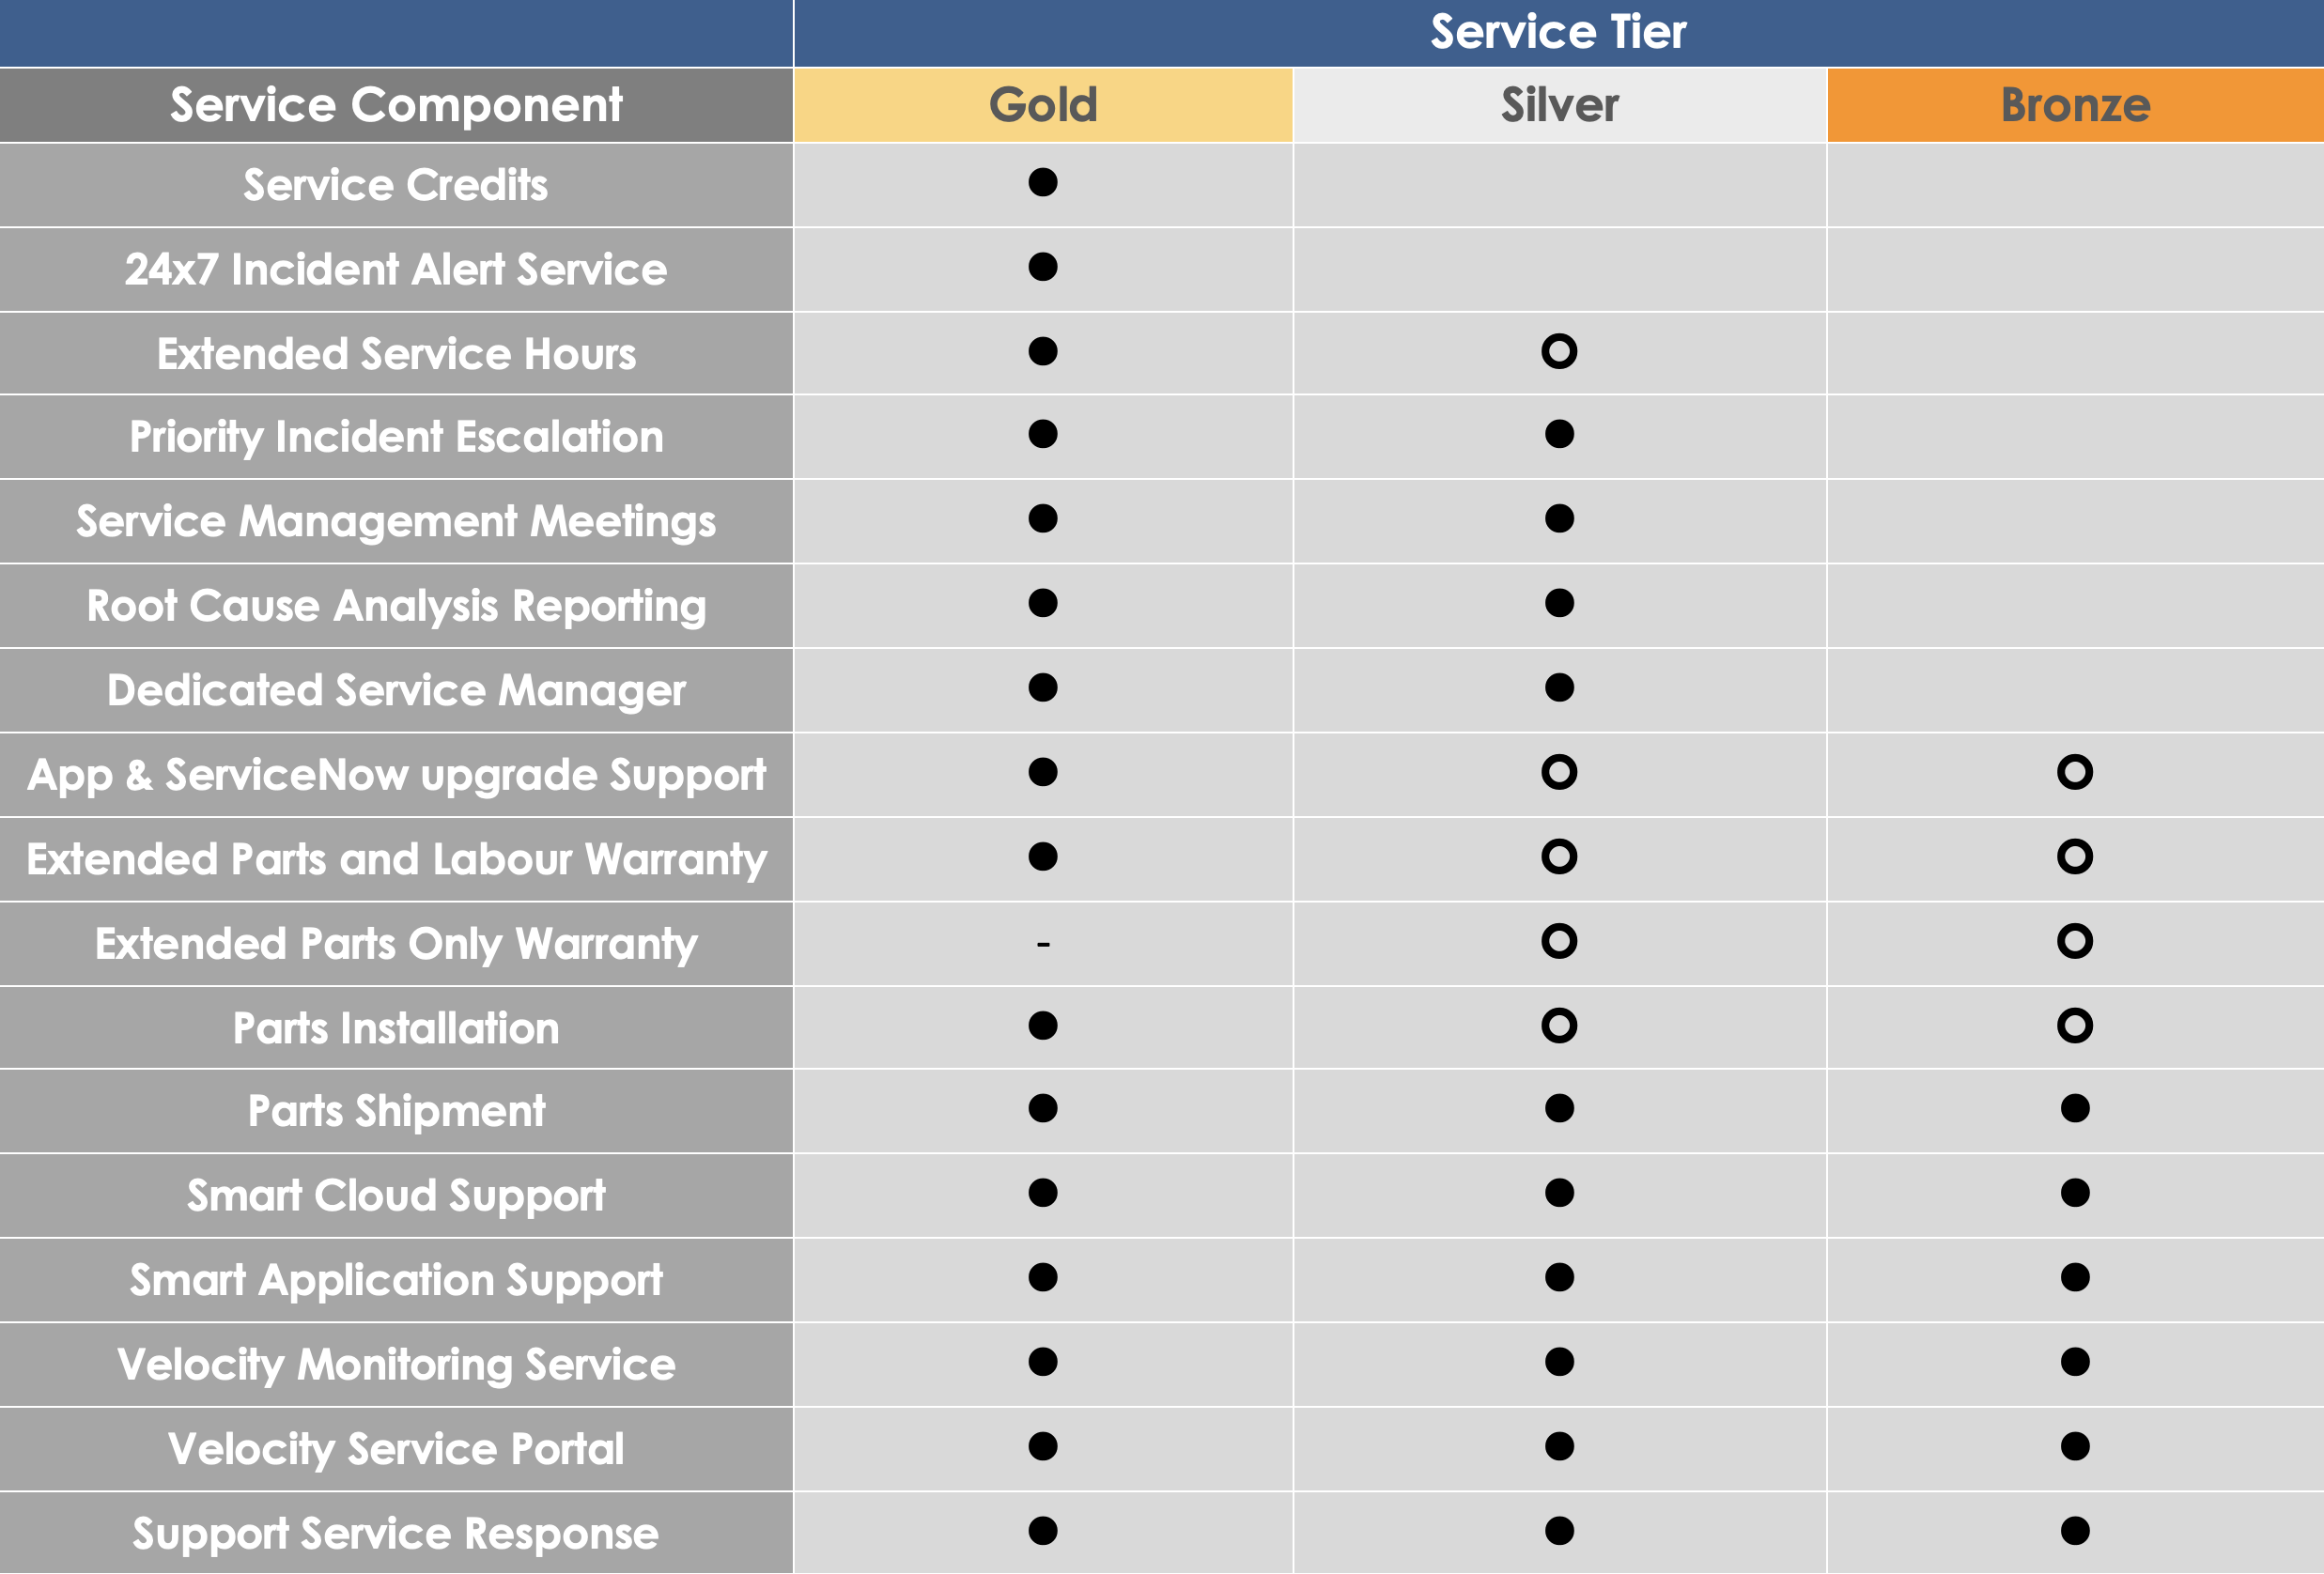Click the Bronze dot for Parts Shipment

click(2075, 1108)
